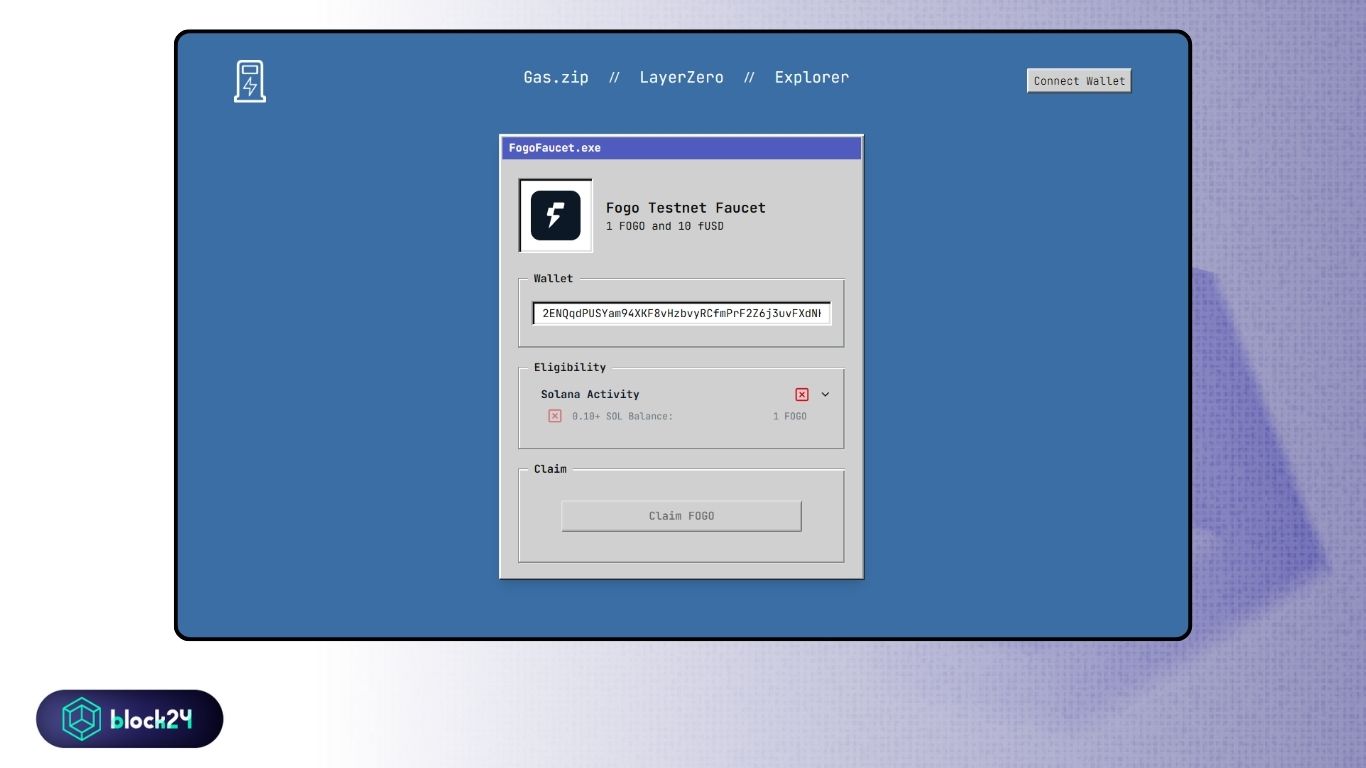This screenshot has height=768, width=1366.
Task: Click the Solana Activity red X status icon
Action: (x=802, y=395)
